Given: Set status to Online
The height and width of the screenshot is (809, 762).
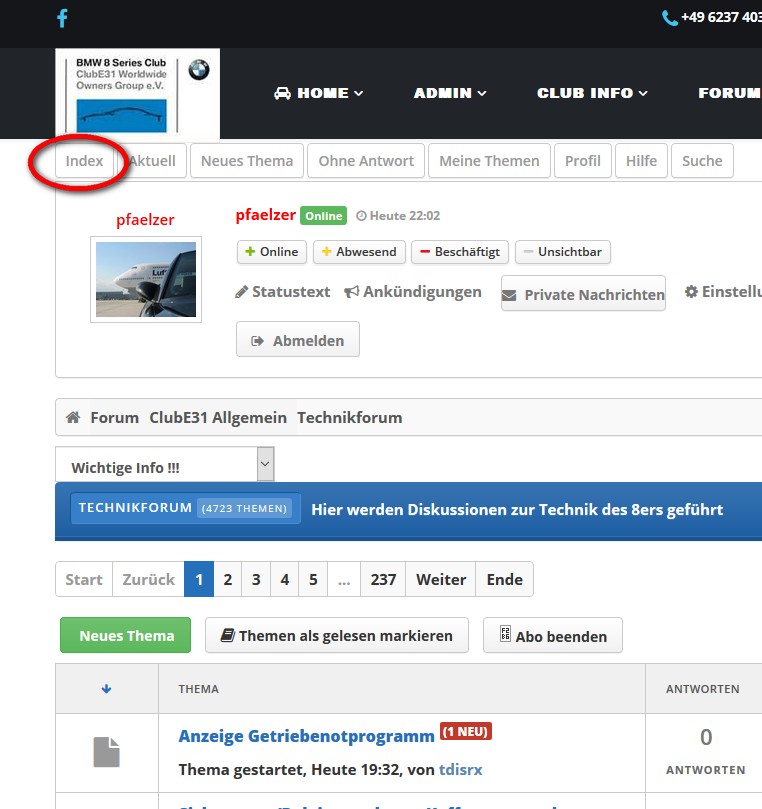Looking at the screenshot, I should [x=272, y=252].
